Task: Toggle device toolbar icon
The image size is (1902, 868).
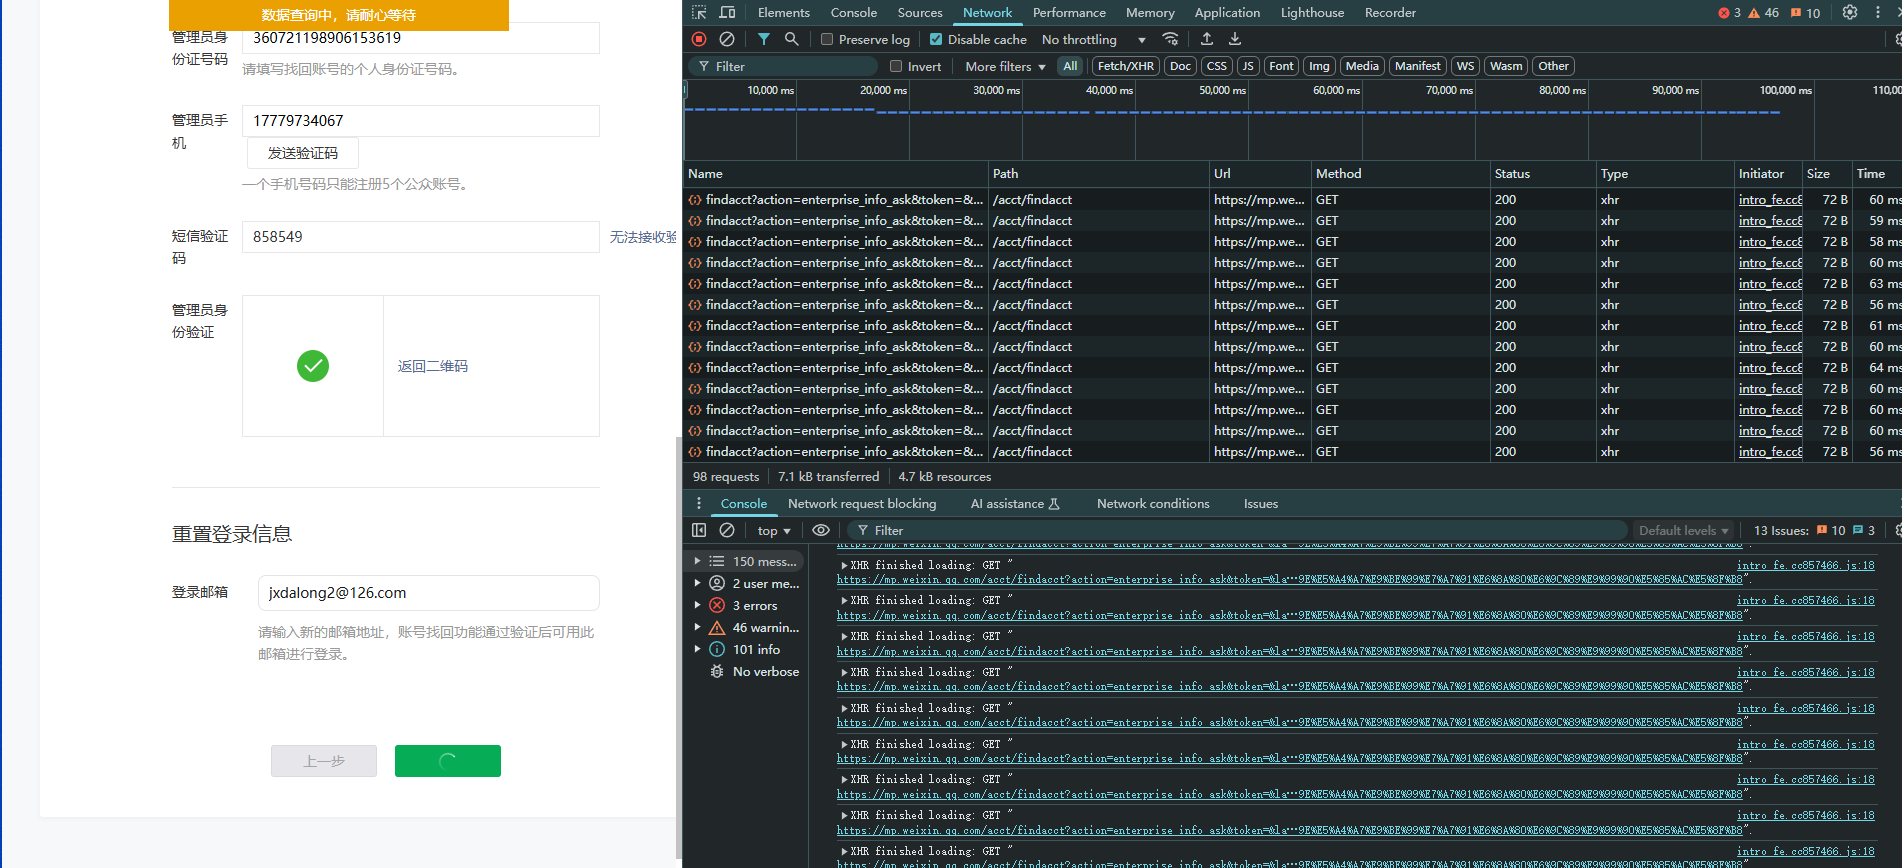Action: point(728,13)
